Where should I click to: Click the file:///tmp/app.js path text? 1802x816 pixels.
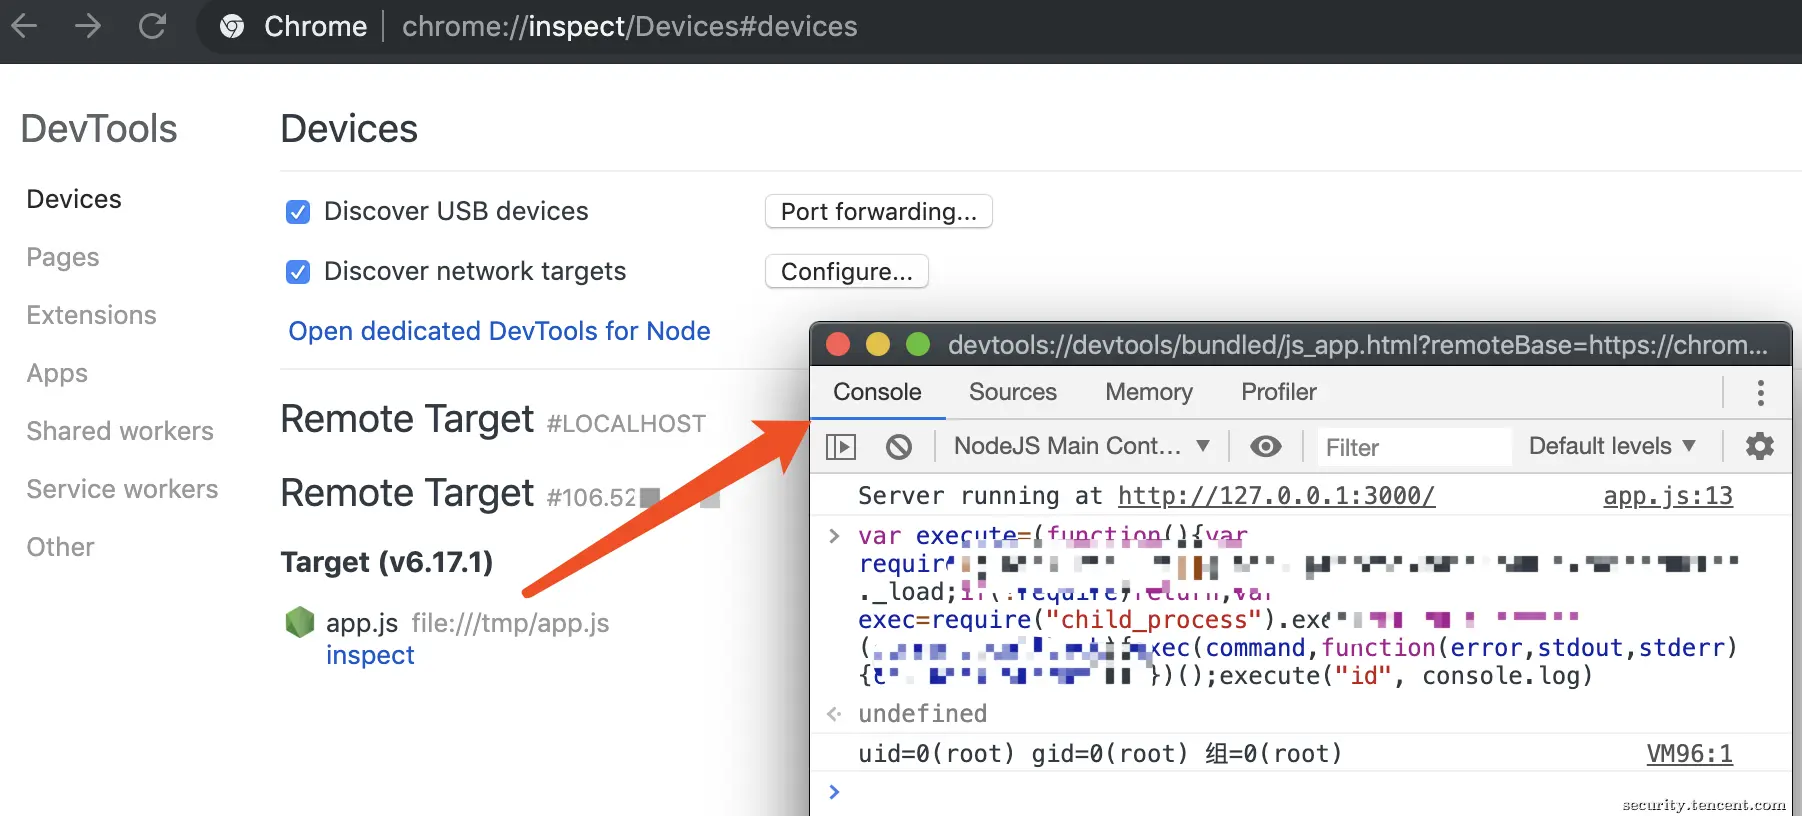coord(510,623)
